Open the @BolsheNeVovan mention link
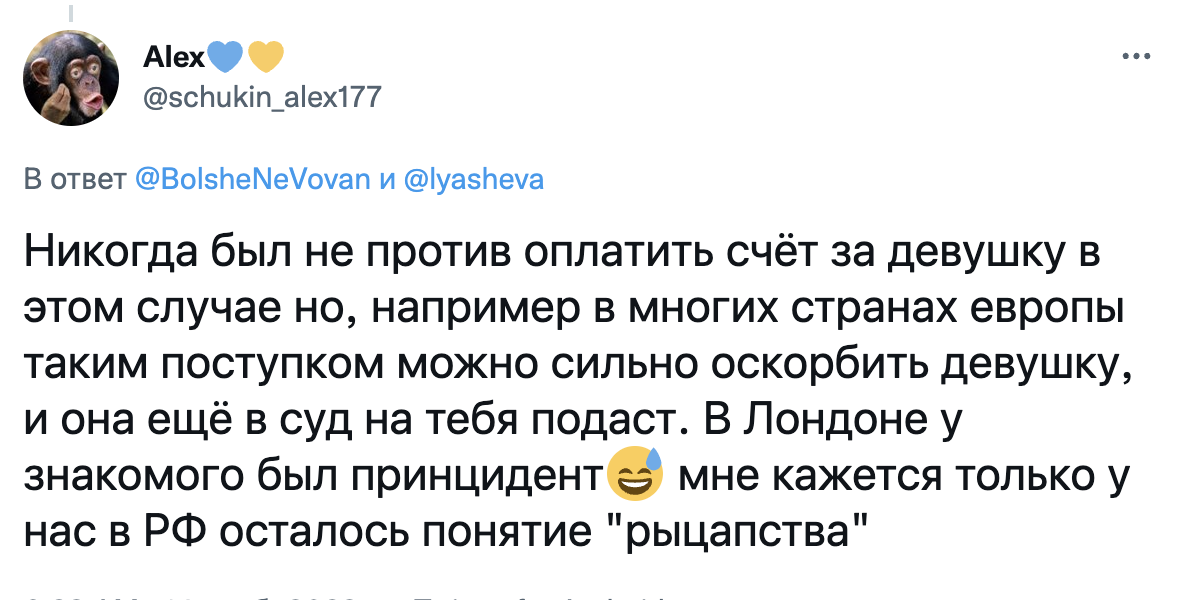This screenshot has width=1178, height=600. 253,180
